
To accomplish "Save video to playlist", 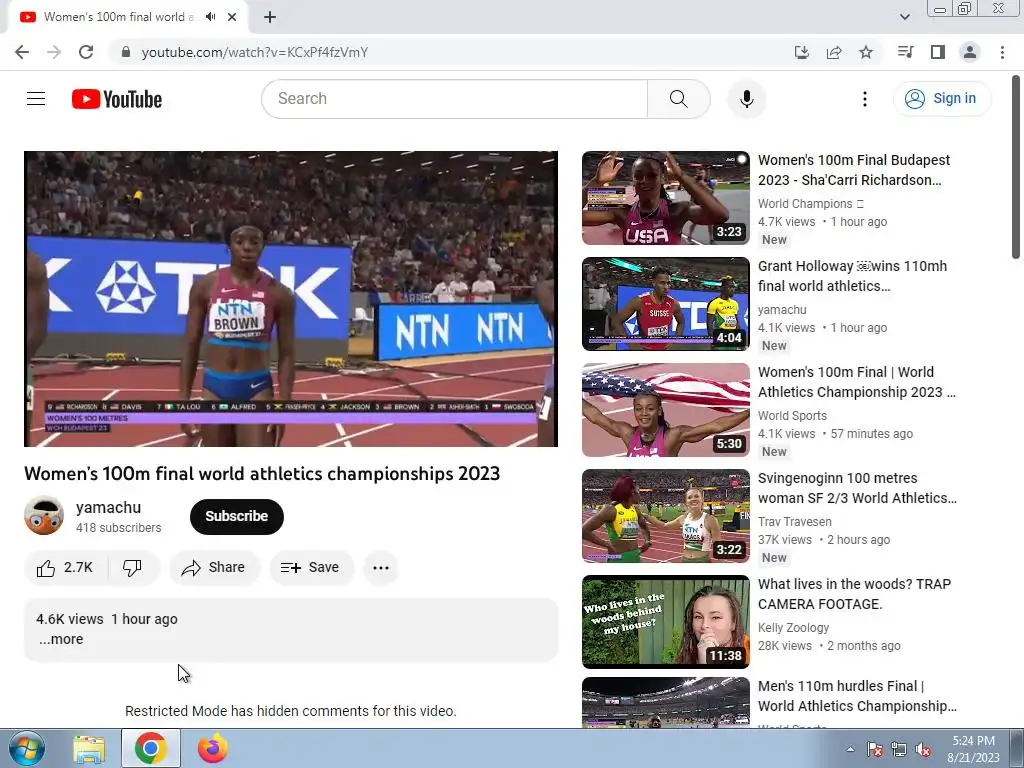I will (x=312, y=568).
